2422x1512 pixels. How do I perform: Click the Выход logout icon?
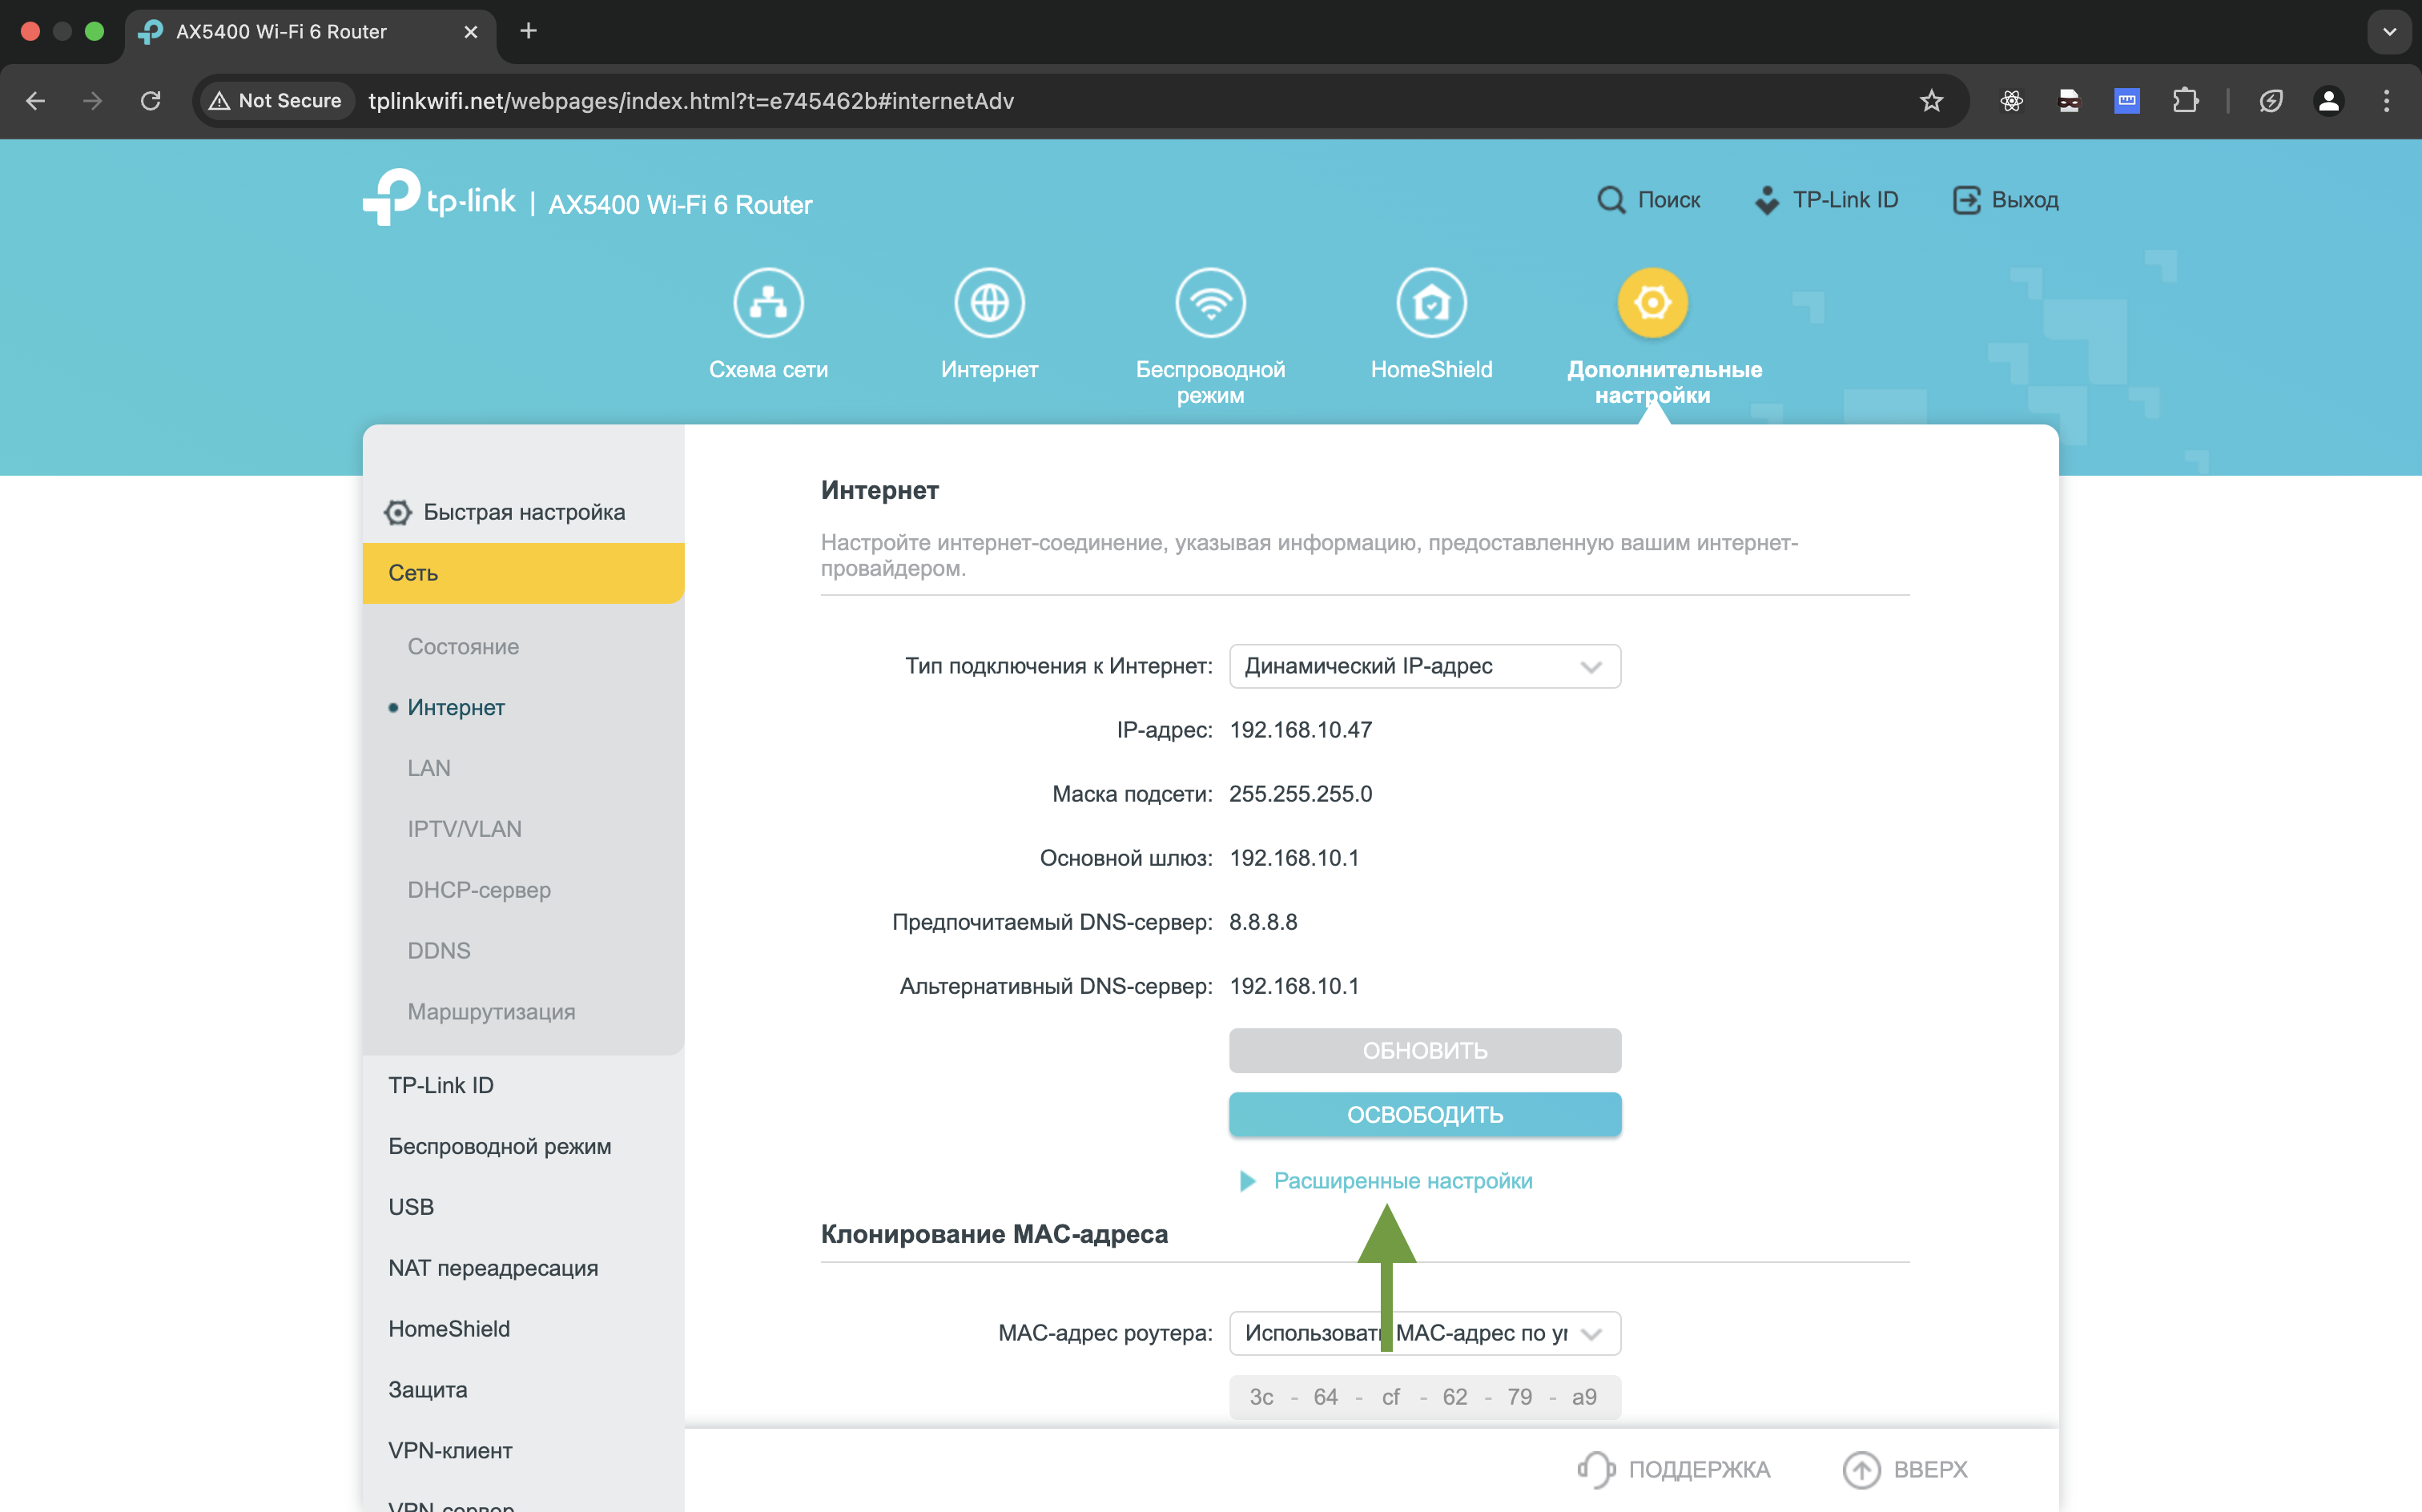pyautogui.click(x=1966, y=200)
